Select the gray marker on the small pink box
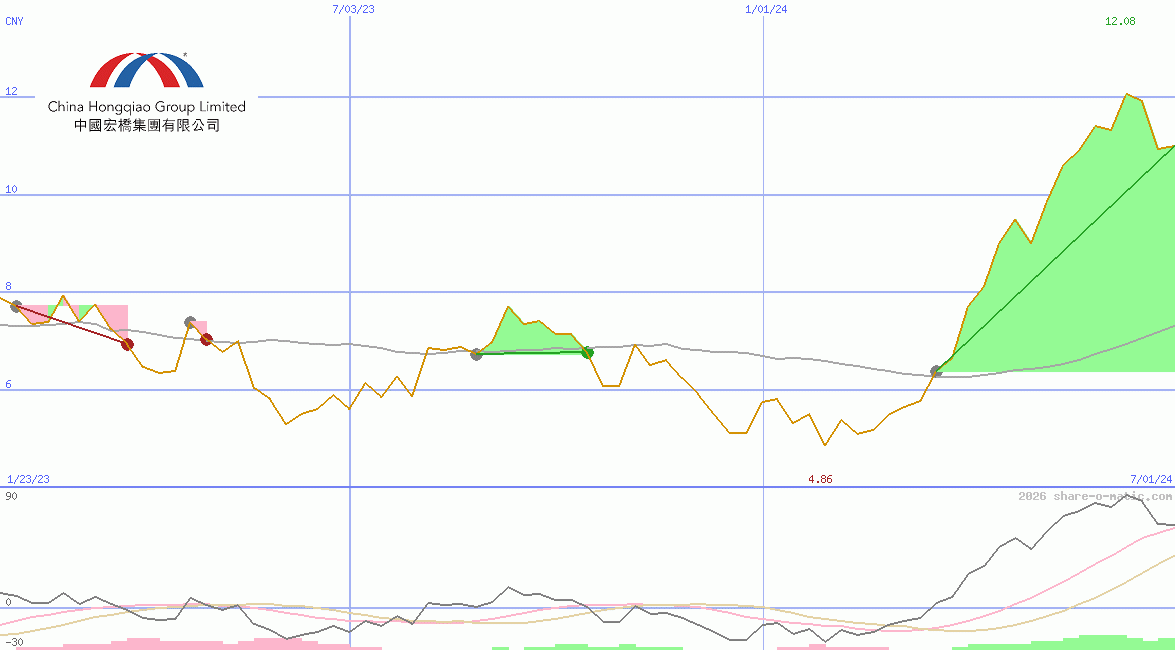The width and height of the screenshot is (1175, 650). click(x=190, y=322)
